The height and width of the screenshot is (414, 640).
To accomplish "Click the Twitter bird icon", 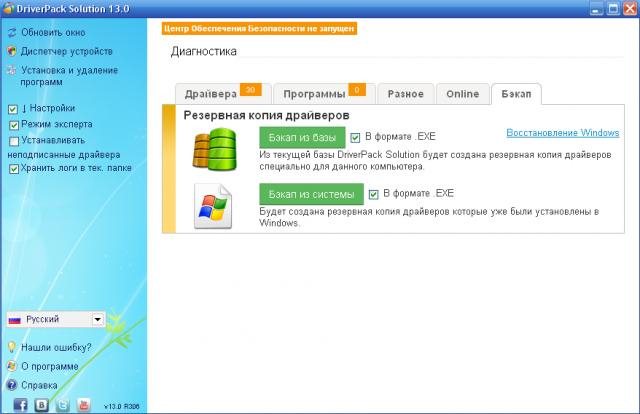I will click(62, 405).
